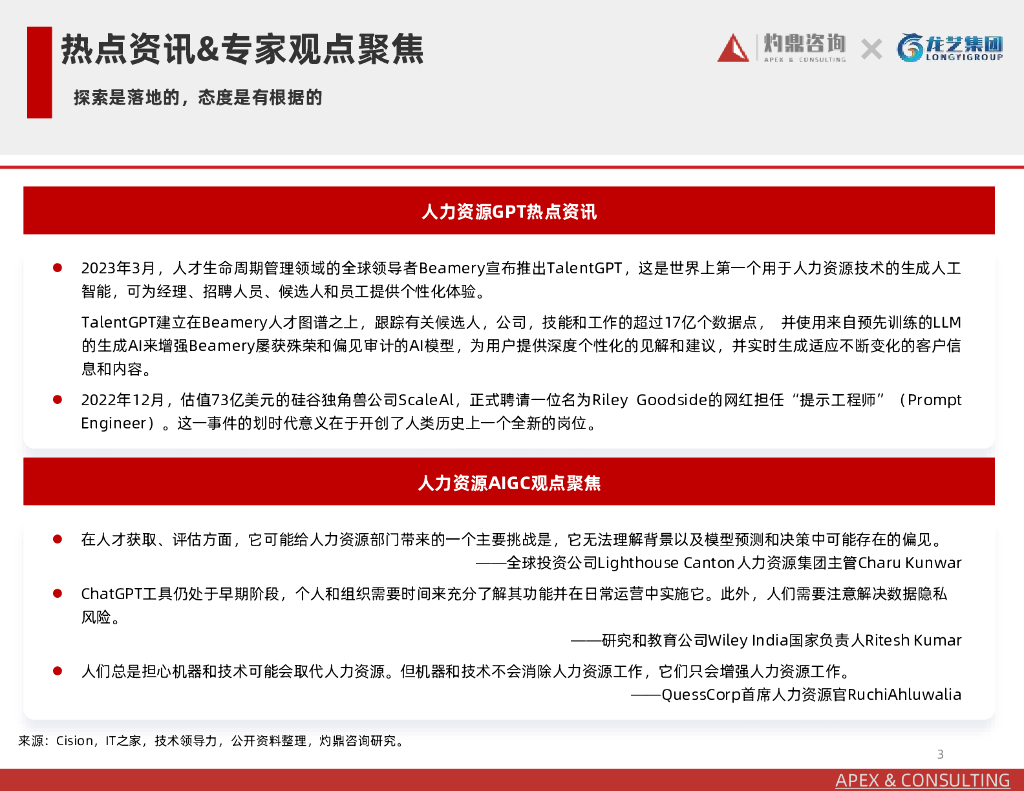
Task: Click the paragraph starting TalentGPT建立在Beamery人才图谱
Action: 520,346
